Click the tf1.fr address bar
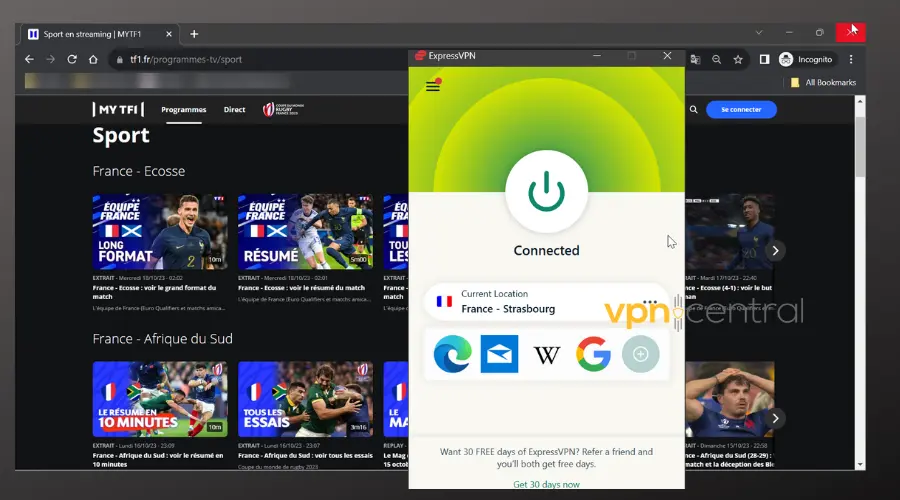The width and height of the screenshot is (900, 500). pyautogui.click(x=258, y=59)
